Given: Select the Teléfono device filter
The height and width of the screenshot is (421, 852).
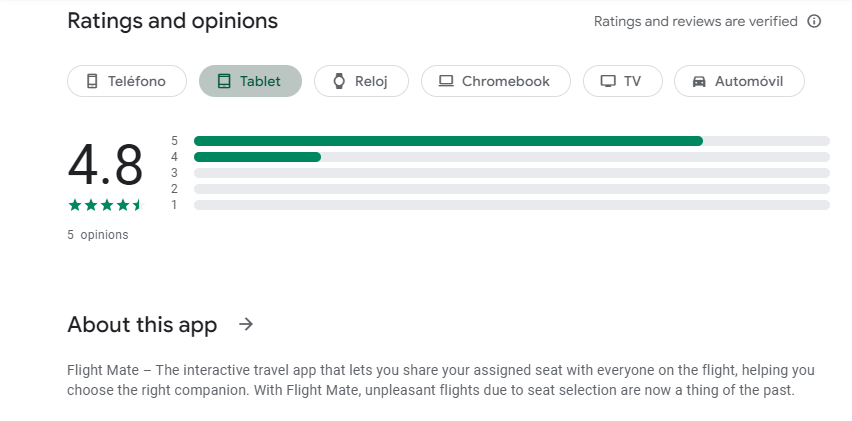Looking at the screenshot, I should tap(127, 81).
